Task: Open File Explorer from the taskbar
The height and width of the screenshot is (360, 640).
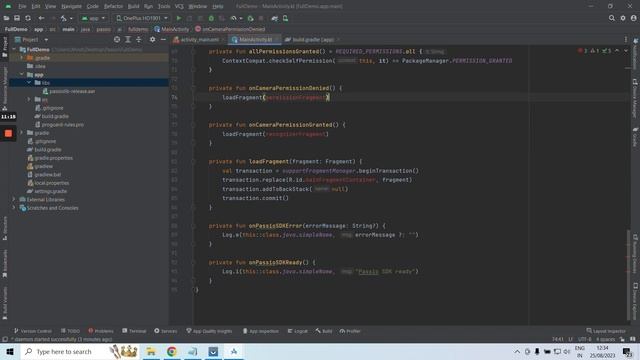Action: coord(151,351)
